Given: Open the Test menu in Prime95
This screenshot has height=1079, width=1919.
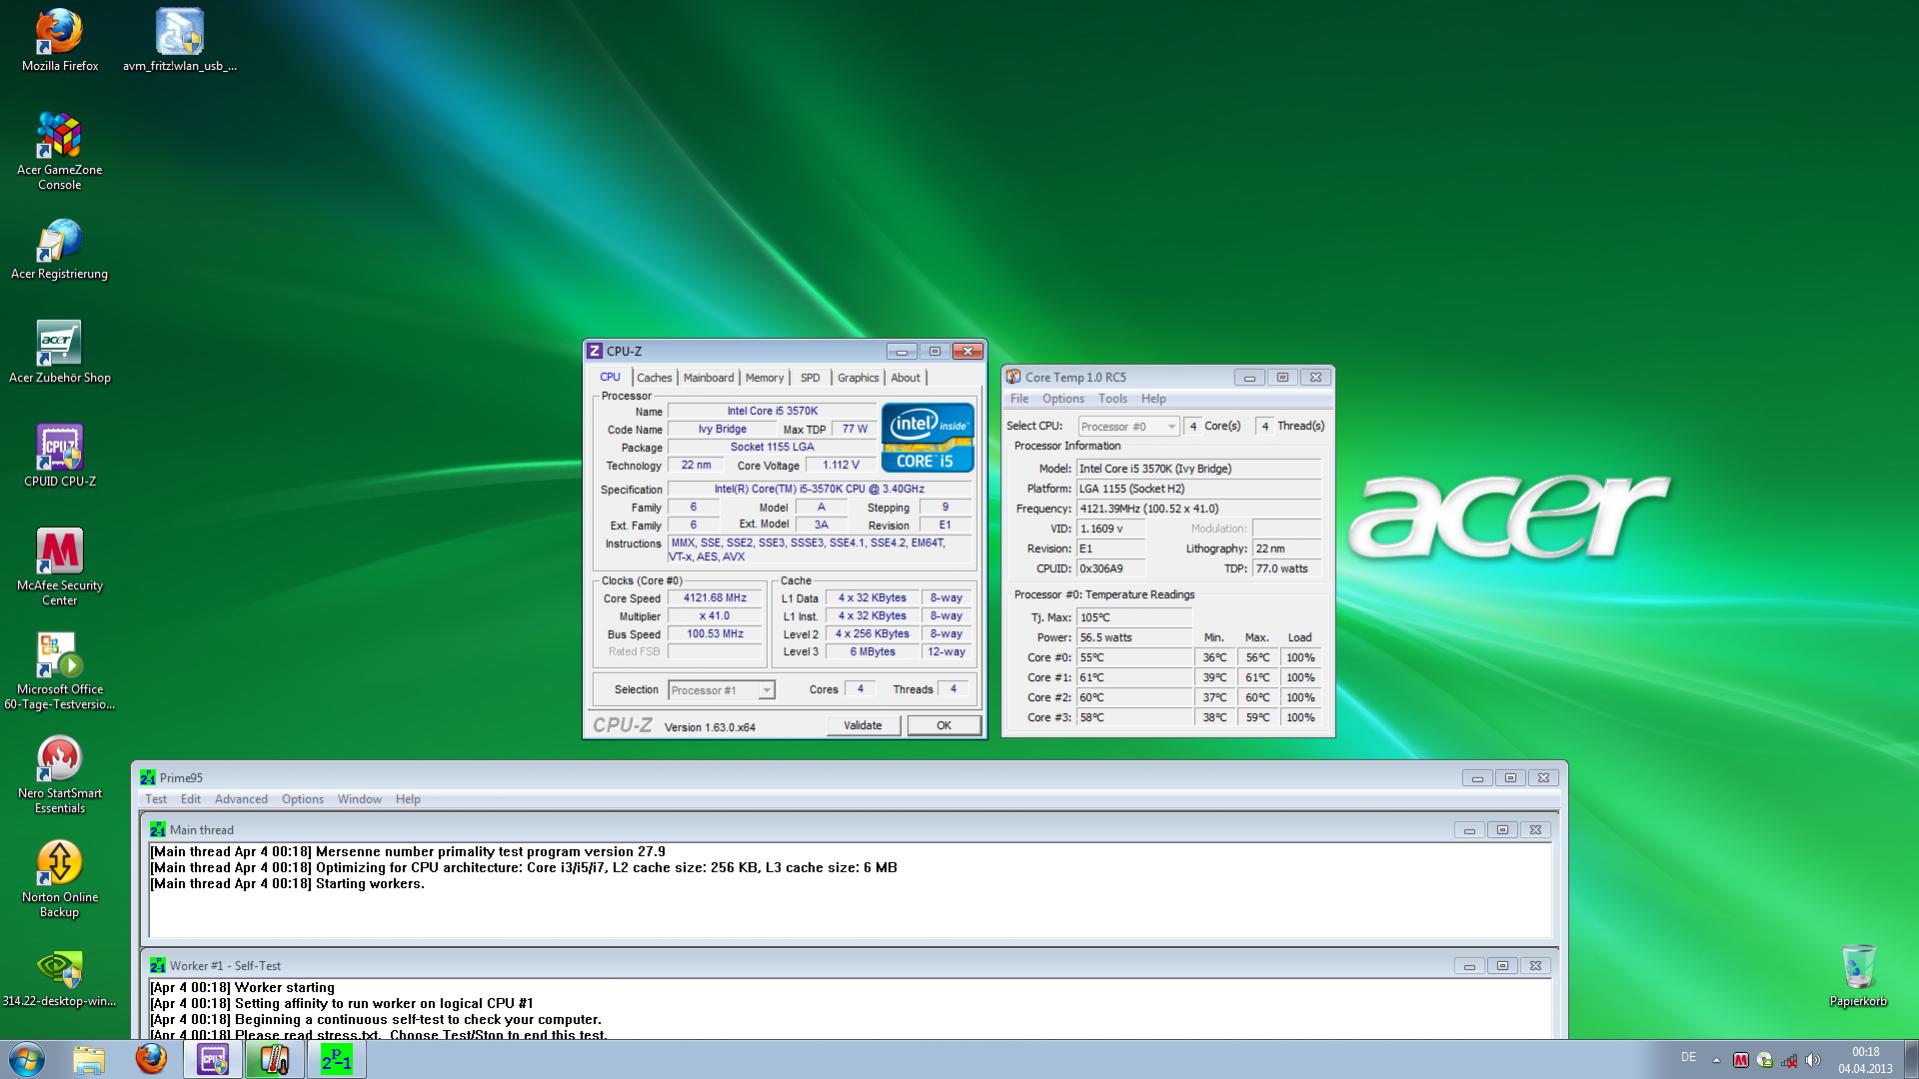Looking at the screenshot, I should (x=156, y=799).
